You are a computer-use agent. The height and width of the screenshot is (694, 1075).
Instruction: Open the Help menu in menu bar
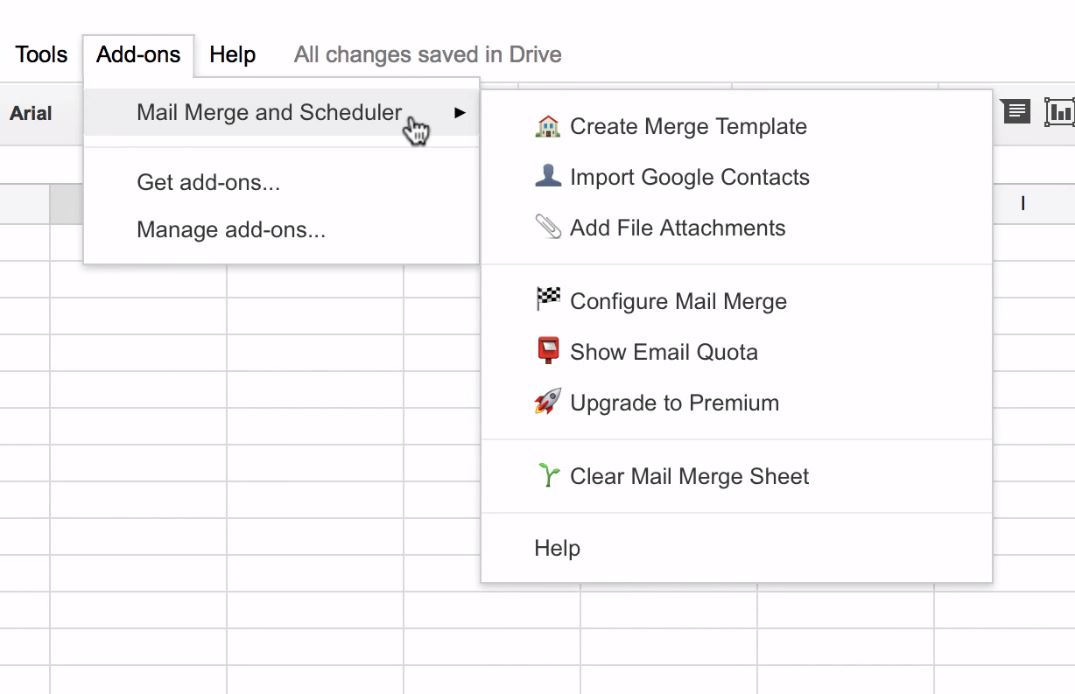coord(232,55)
